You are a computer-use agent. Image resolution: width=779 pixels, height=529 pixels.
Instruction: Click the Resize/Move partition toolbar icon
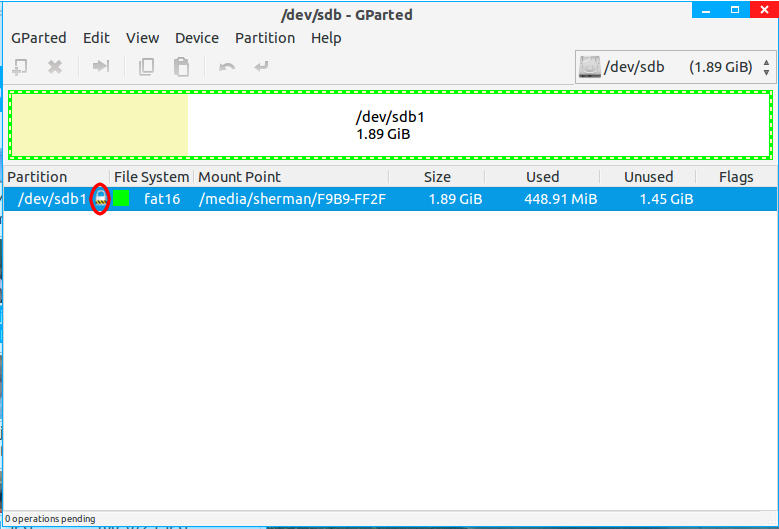point(101,67)
